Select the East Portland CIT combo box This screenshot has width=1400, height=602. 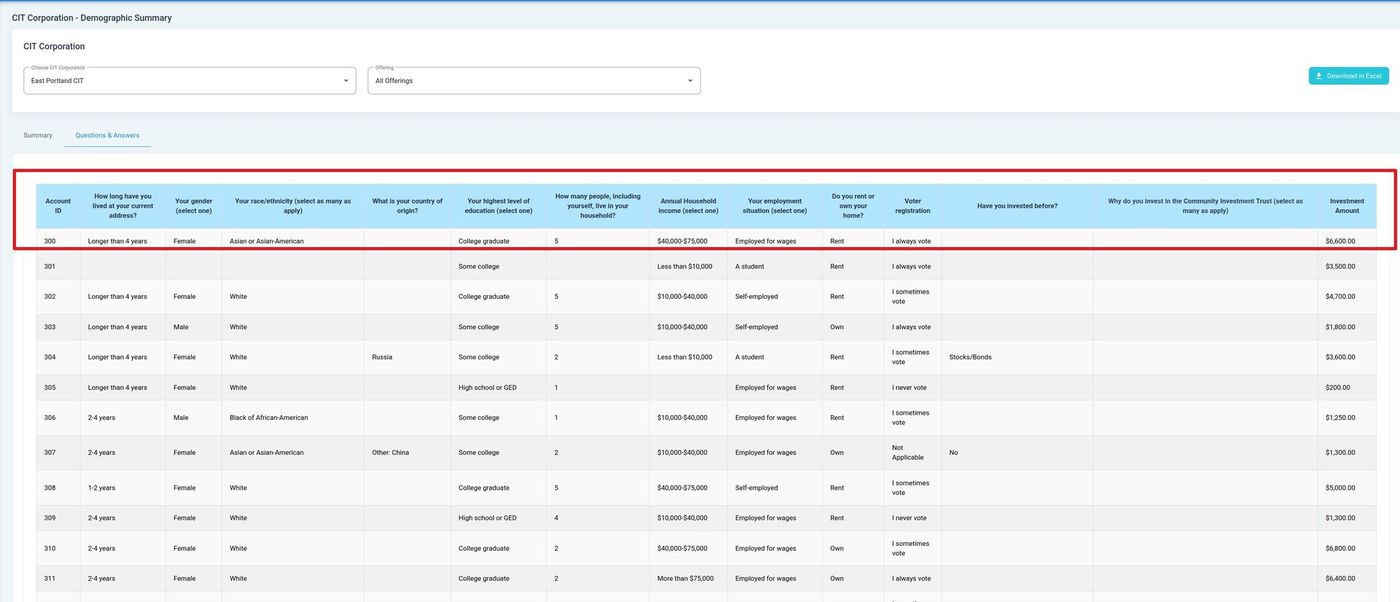180,81
